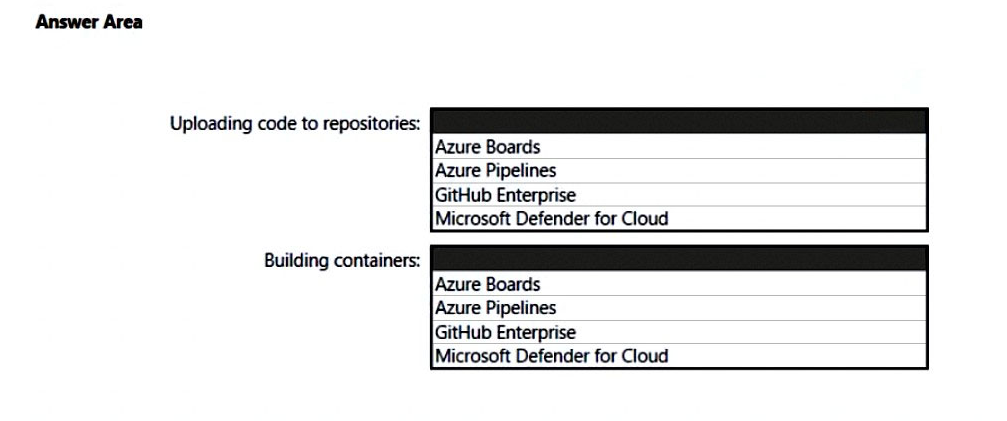Open the Uploading code to repositories dropdown

click(x=679, y=122)
